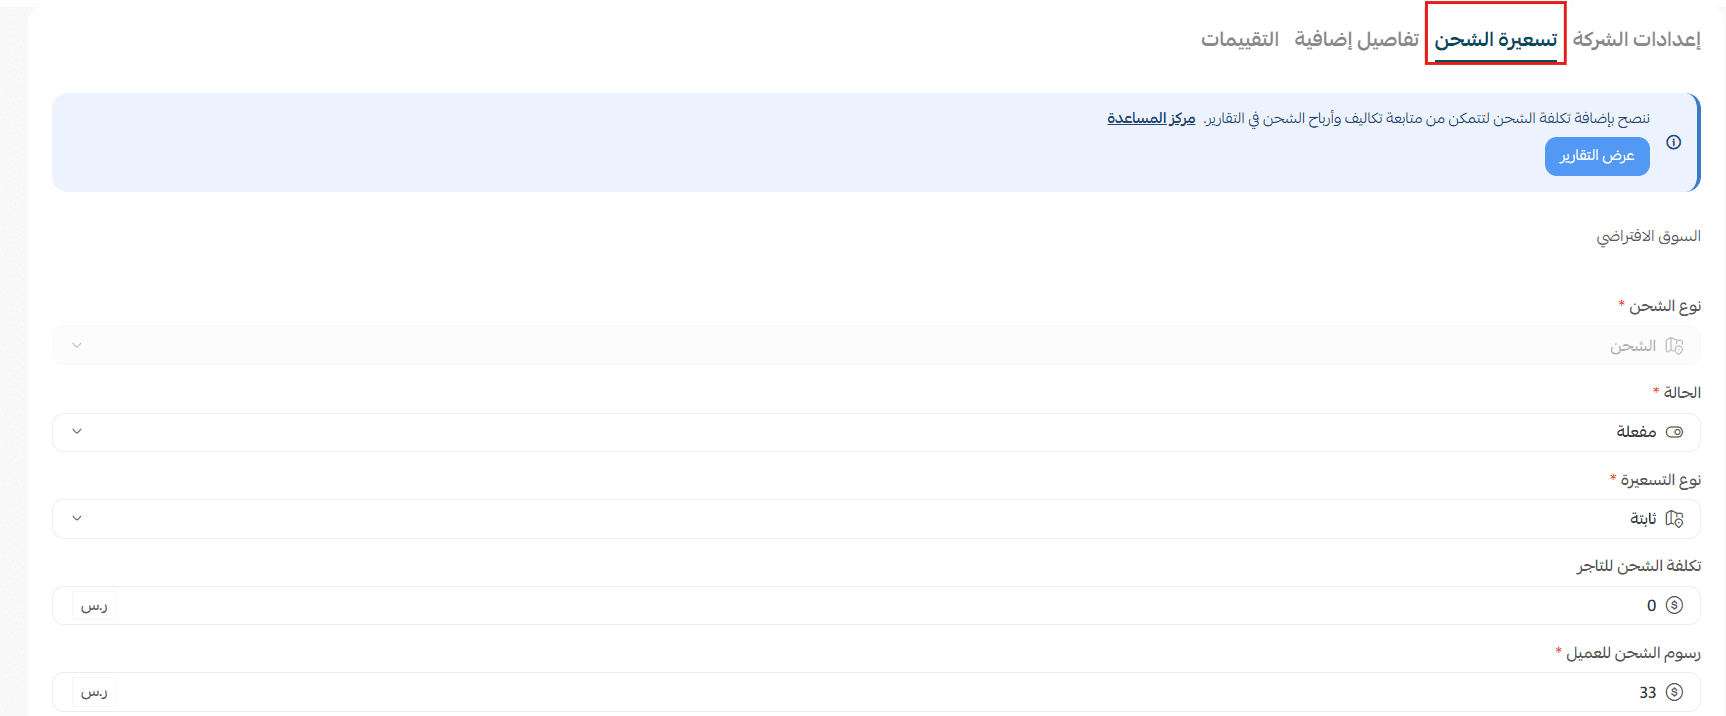Go to the التقييمات tab
This screenshot has height=716, width=1726.
point(1240,39)
